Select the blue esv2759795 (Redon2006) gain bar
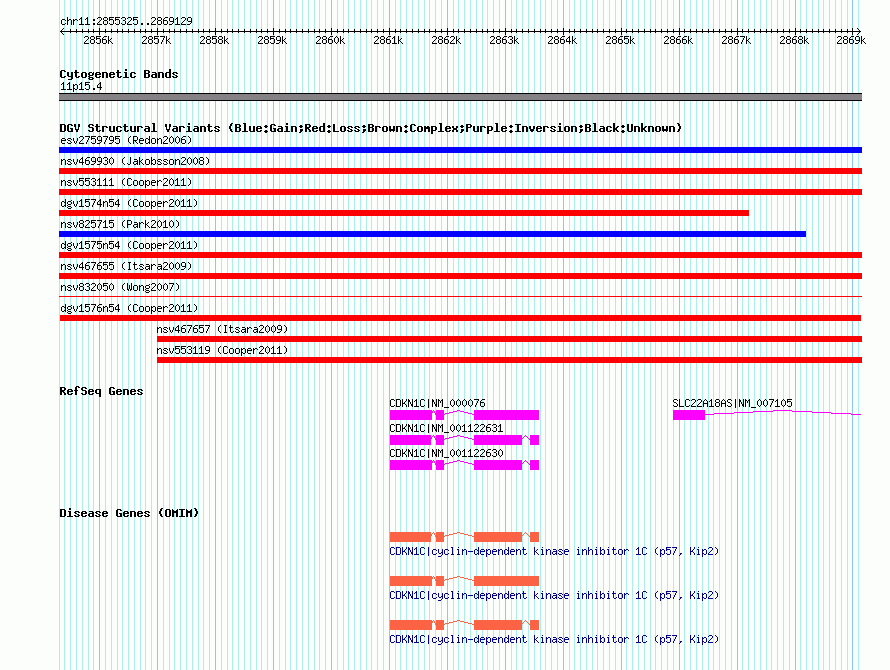Image resolution: width=890 pixels, height=670 pixels. (460, 150)
